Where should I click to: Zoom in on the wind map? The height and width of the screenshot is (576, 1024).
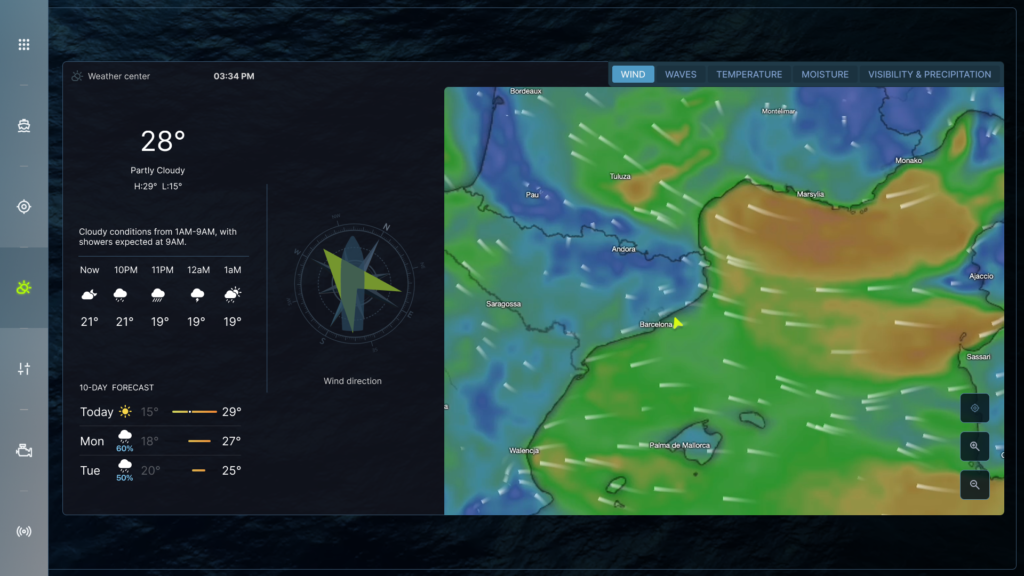(974, 446)
